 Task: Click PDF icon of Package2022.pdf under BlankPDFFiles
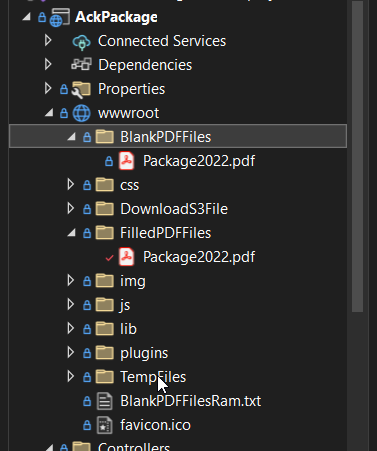127,161
